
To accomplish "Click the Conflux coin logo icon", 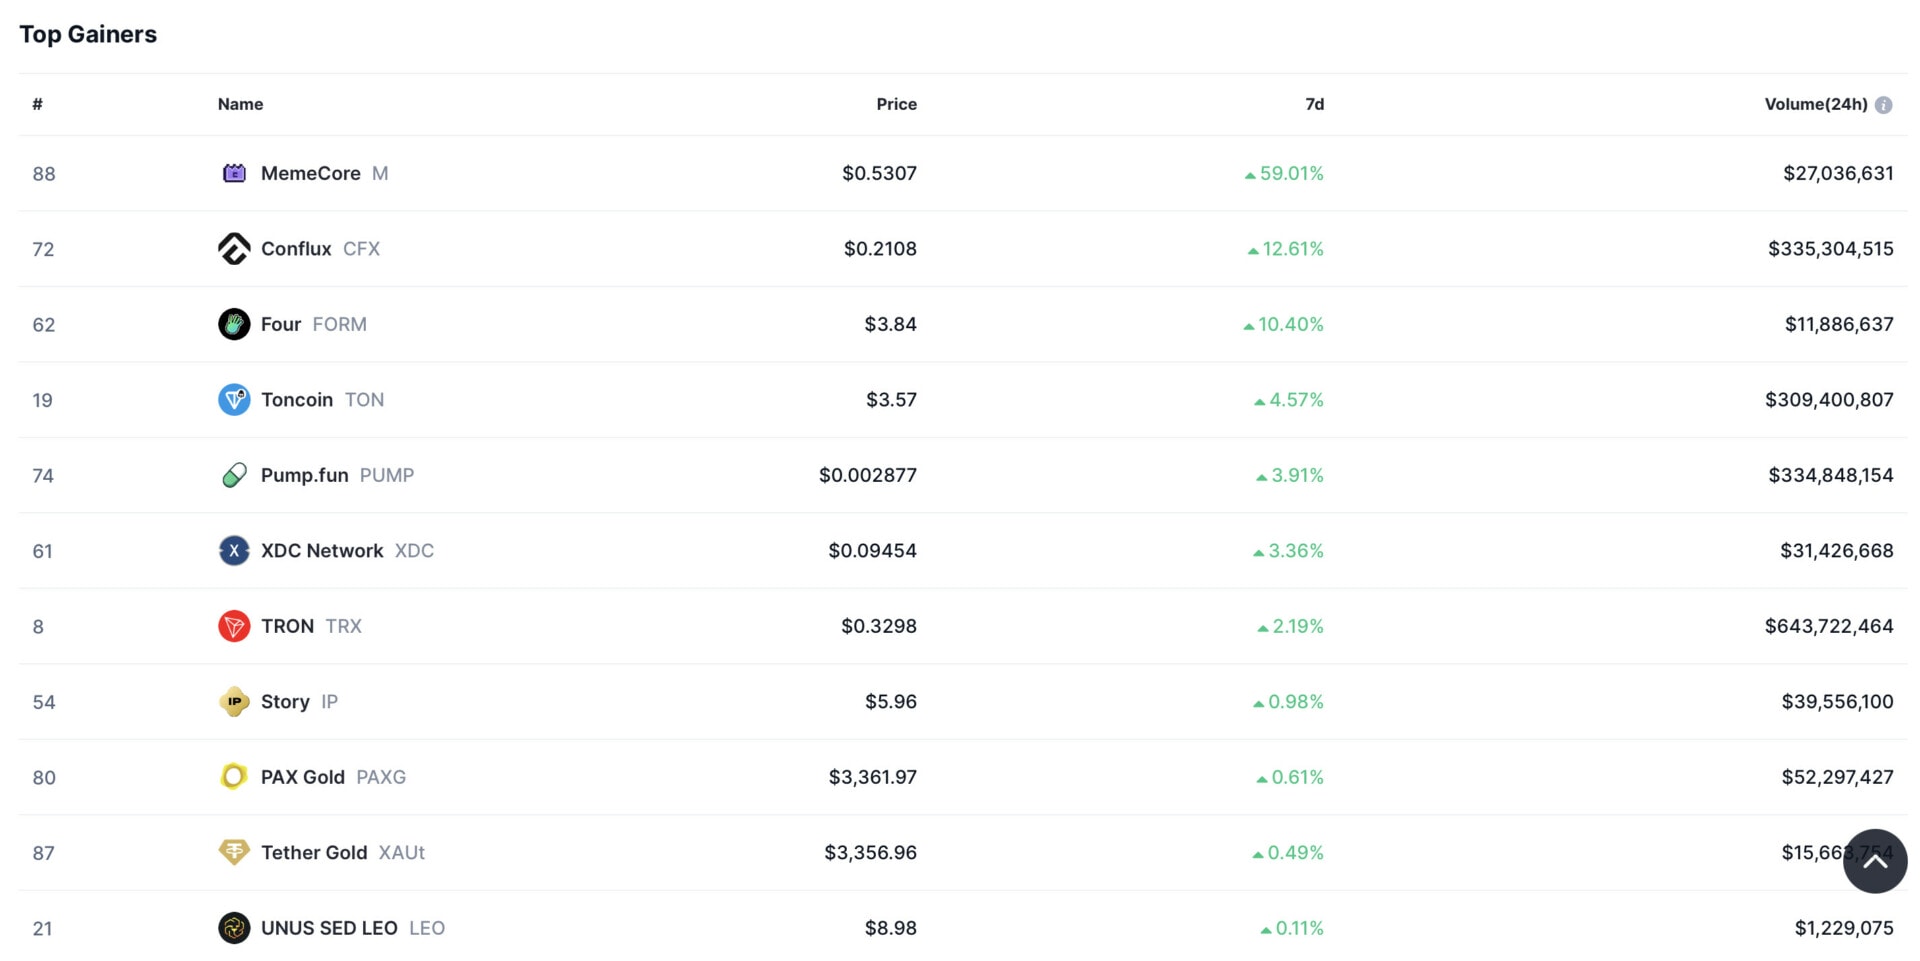I will (234, 249).
